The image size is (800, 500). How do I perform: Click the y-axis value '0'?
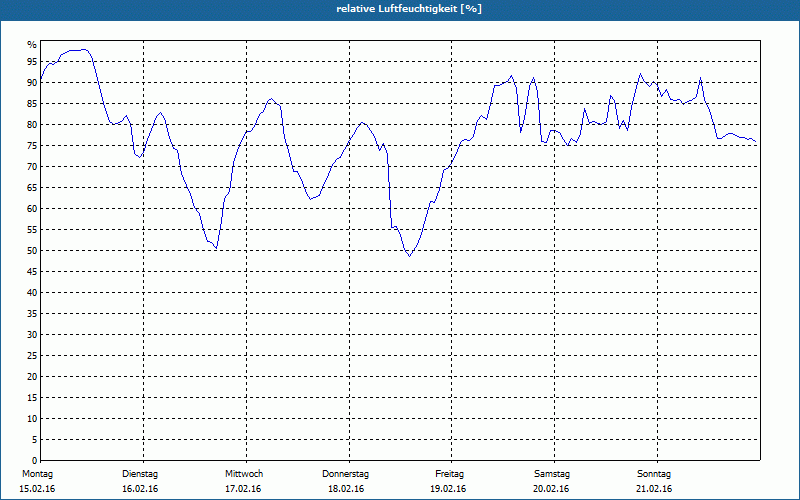pos(35,460)
